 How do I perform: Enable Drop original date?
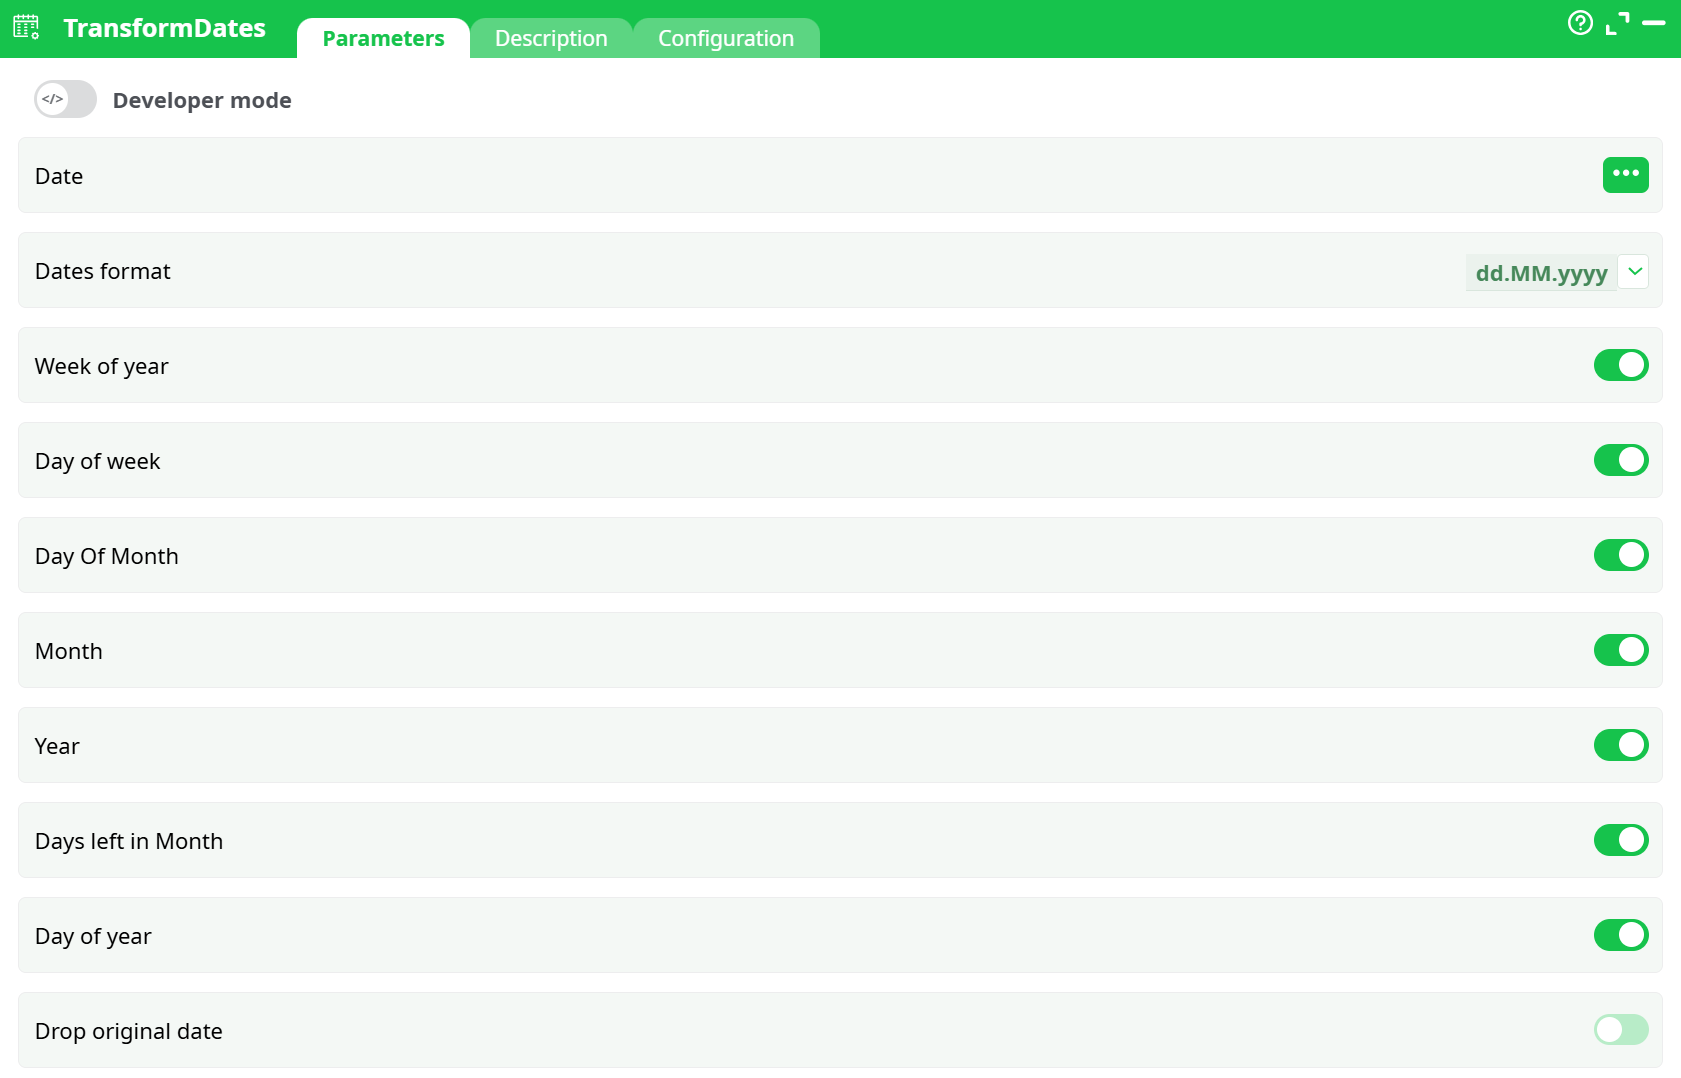(1620, 1030)
